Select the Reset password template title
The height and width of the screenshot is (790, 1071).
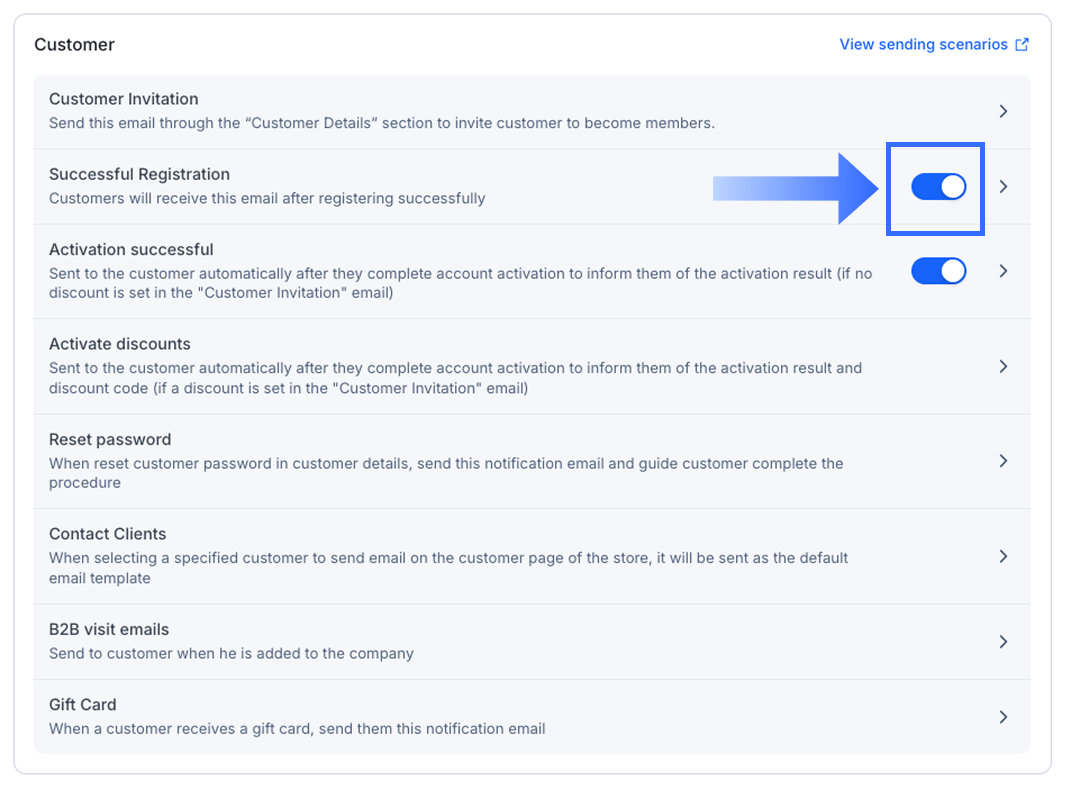pyautogui.click(x=110, y=440)
